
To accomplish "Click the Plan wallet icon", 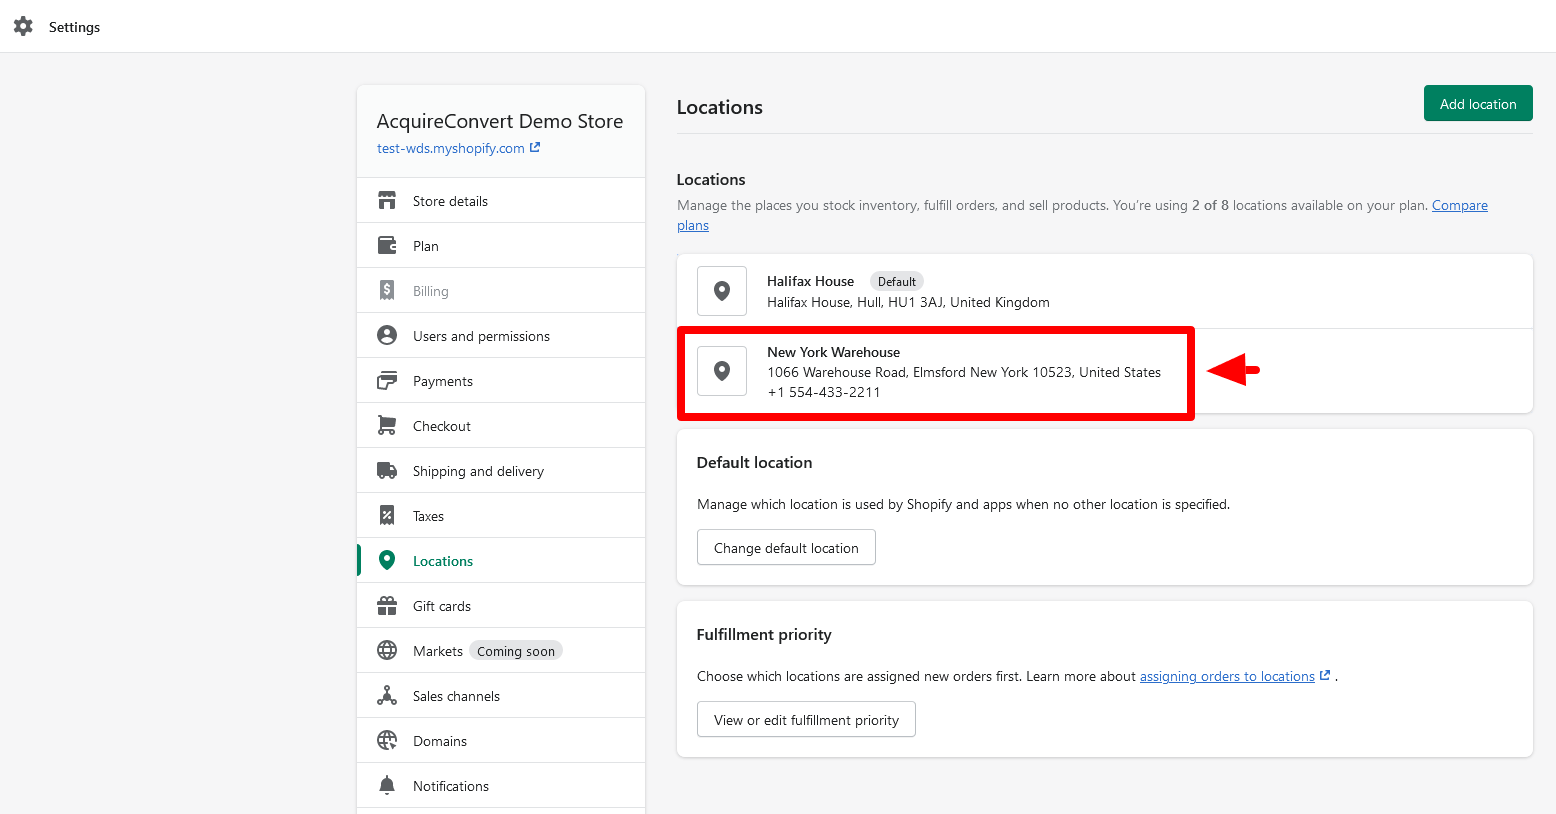I will 387,246.
